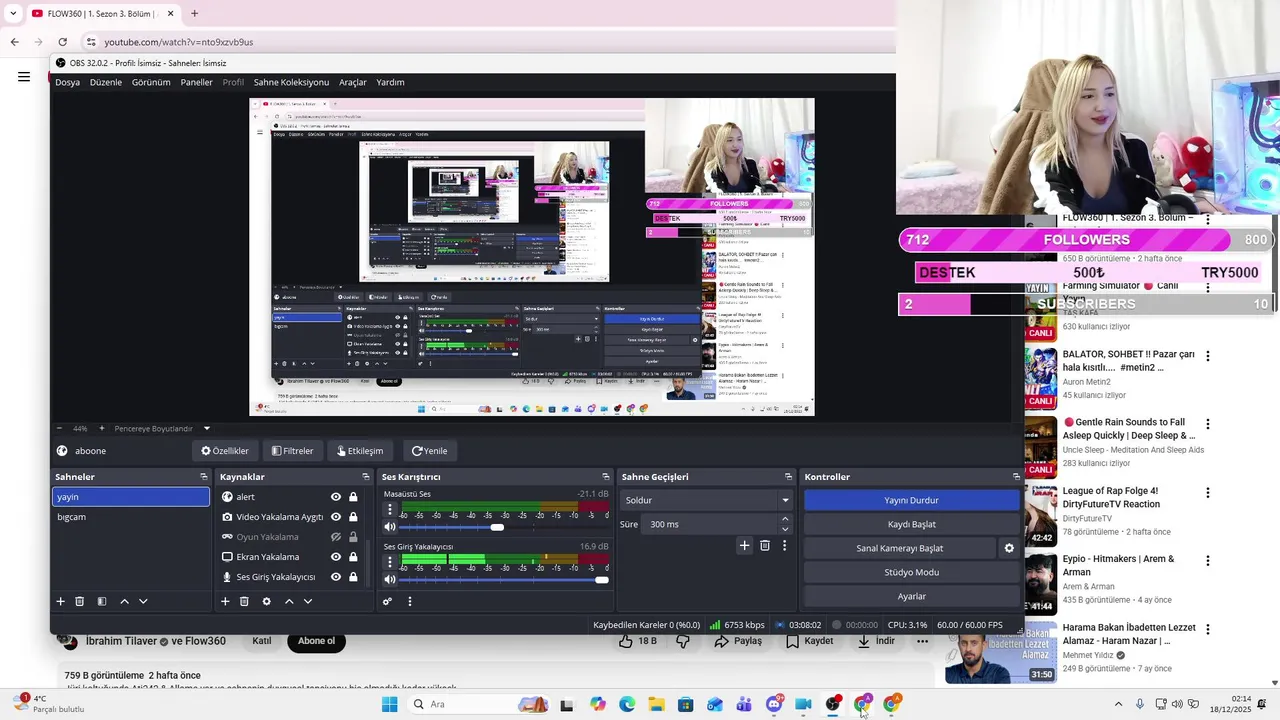Open OBS Studio taskbar icon
The image size is (1280, 720).
(832, 704)
